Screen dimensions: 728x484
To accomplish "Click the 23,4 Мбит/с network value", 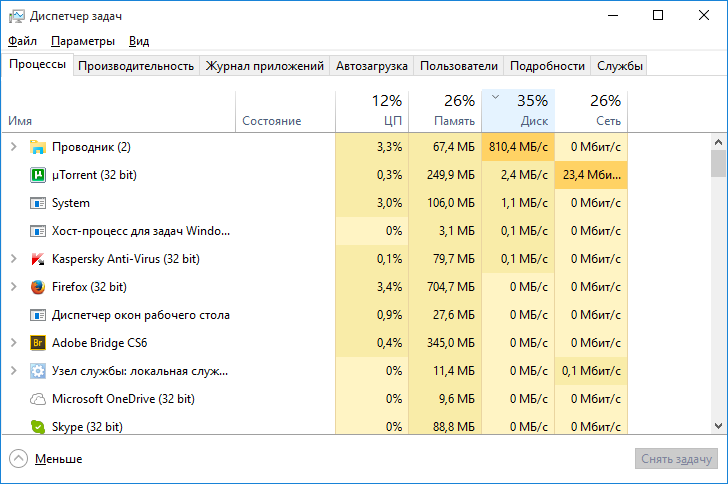I will pos(591,175).
